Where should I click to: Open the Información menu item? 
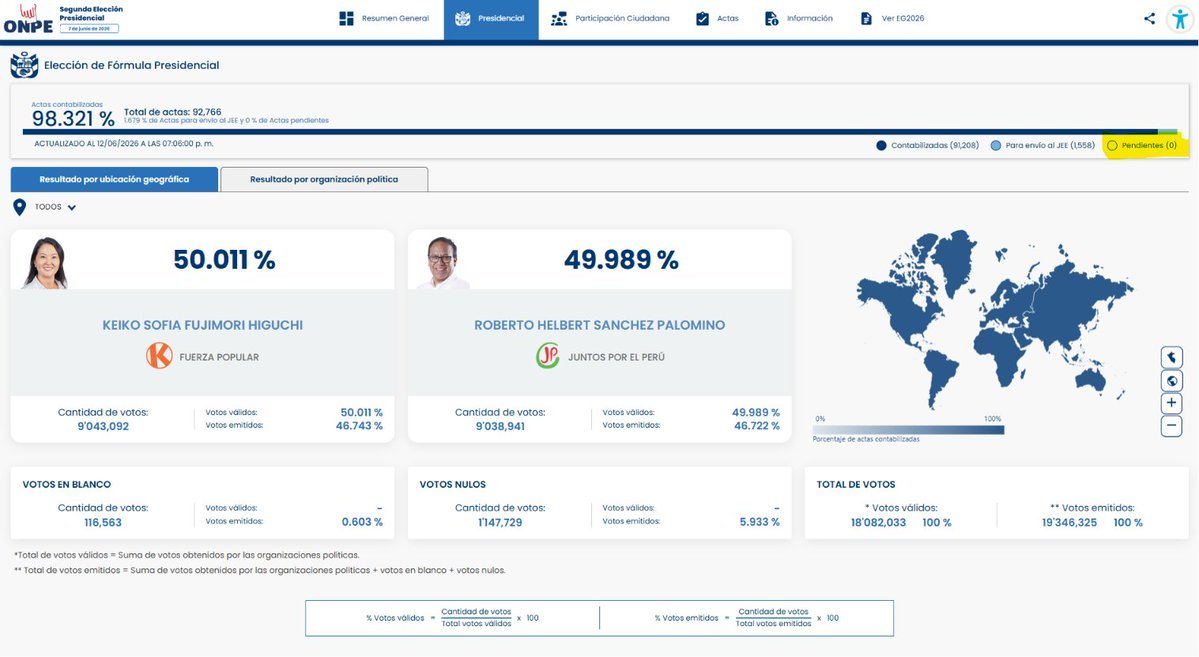click(x=799, y=18)
